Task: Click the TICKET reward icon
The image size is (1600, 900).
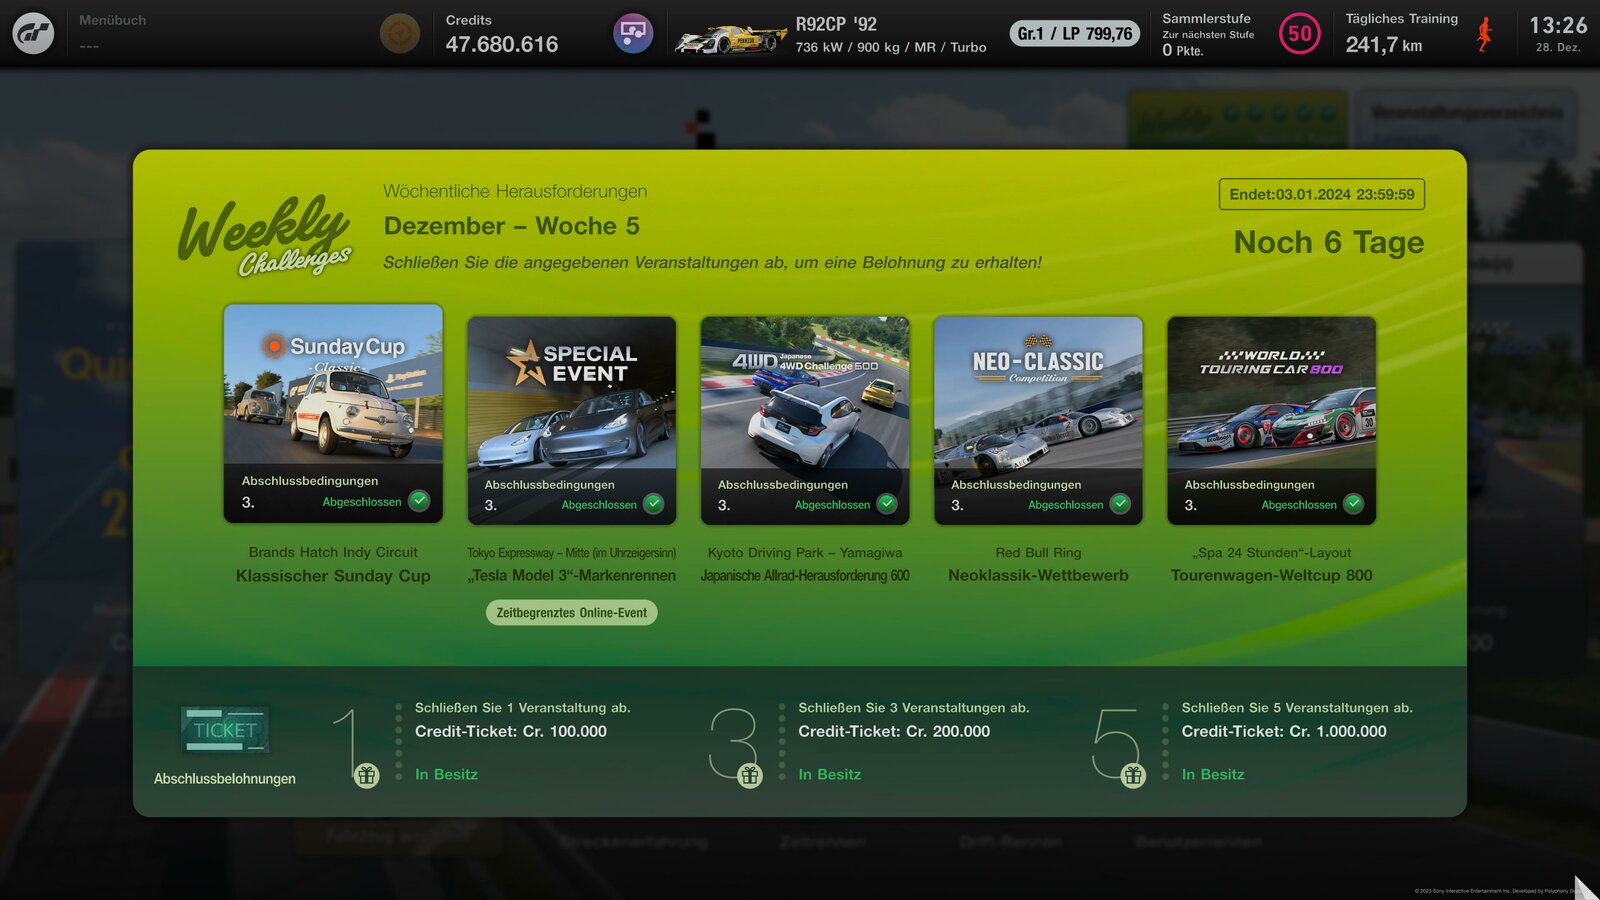Action: tap(225, 730)
